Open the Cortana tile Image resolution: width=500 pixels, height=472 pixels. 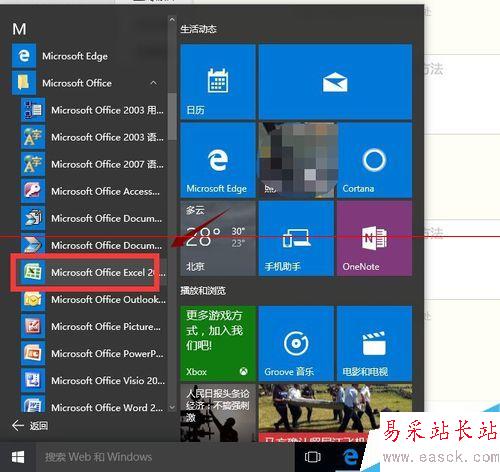pos(375,160)
